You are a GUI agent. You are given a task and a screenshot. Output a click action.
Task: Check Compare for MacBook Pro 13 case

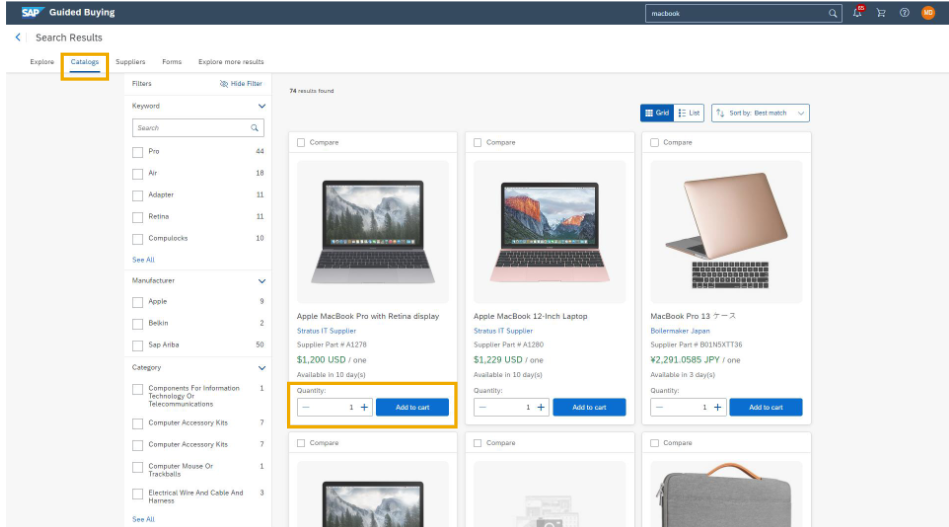(x=654, y=142)
